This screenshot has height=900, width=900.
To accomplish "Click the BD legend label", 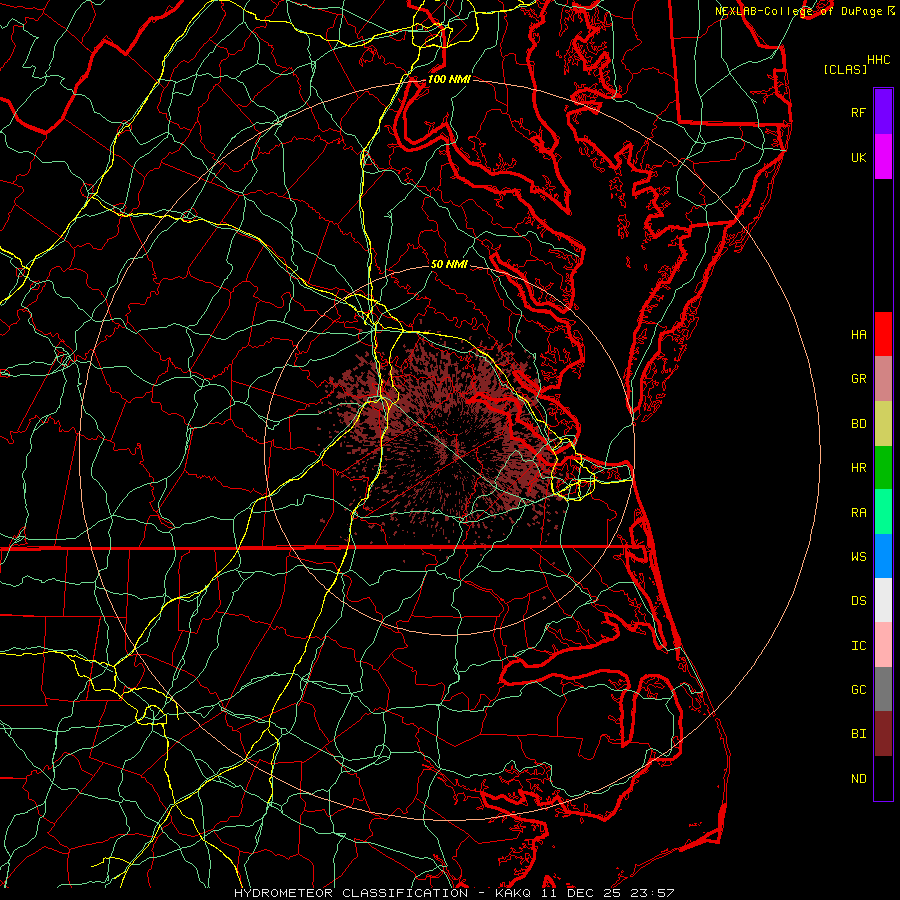I will tap(858, 424).
